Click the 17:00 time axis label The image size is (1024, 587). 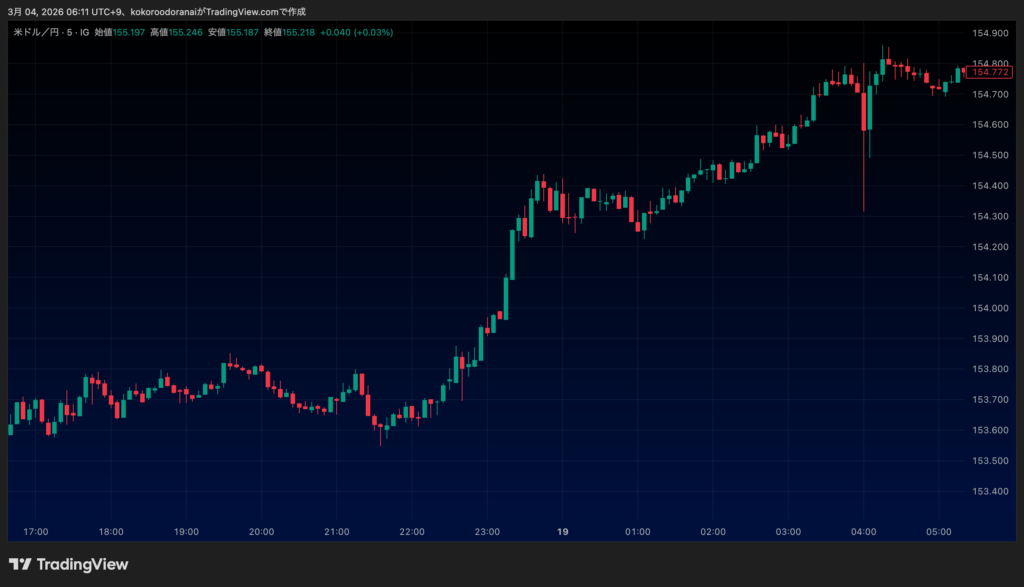(35, 531)
